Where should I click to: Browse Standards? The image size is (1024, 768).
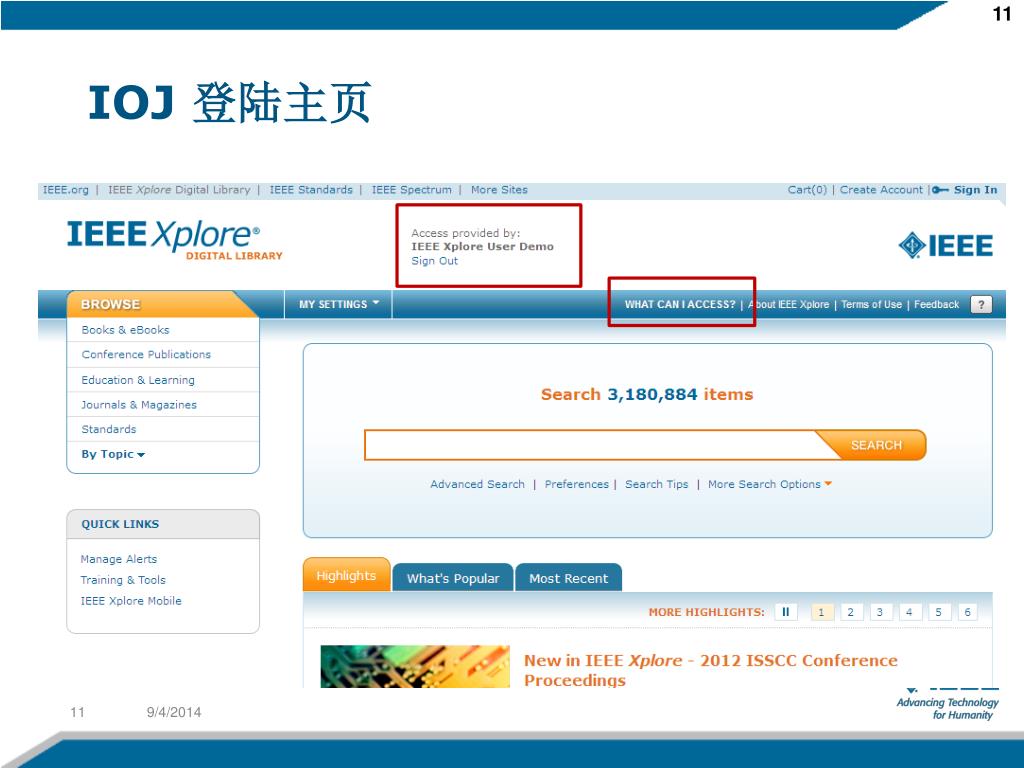point(109,429)
